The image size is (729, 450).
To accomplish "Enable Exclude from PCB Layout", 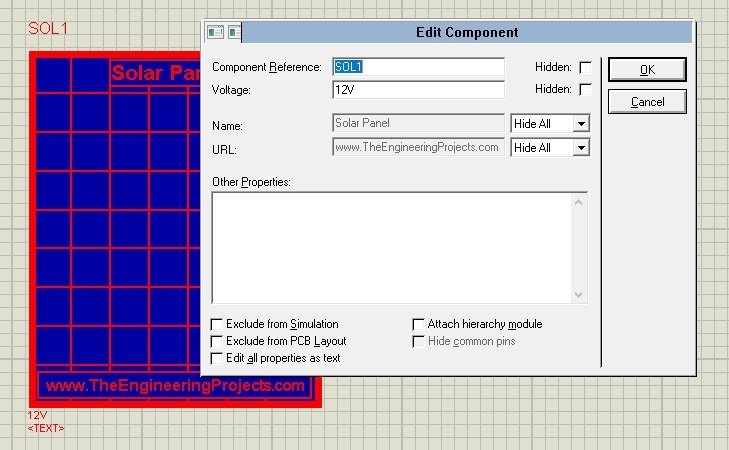I will 216,341.
